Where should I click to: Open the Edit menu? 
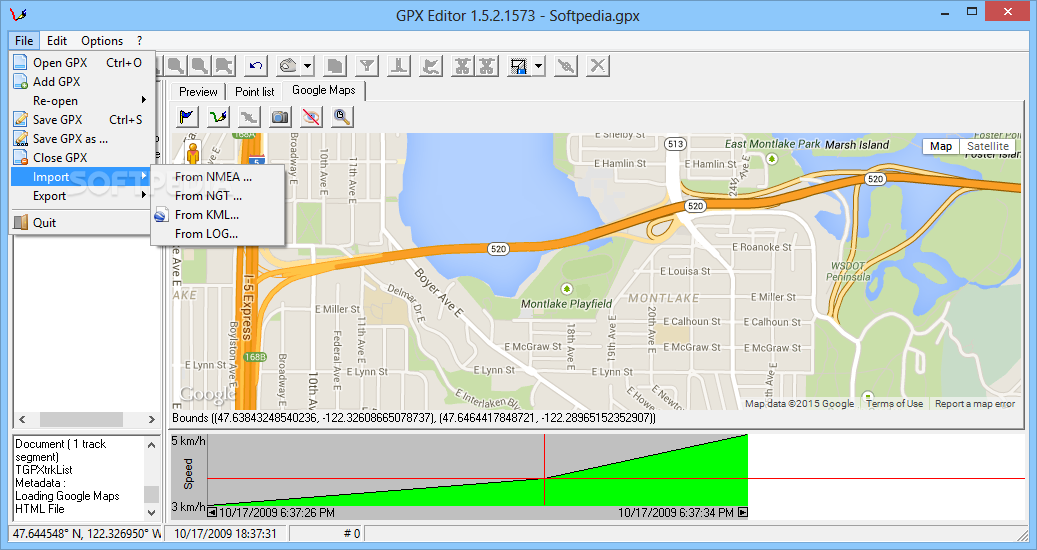point(57,40)
